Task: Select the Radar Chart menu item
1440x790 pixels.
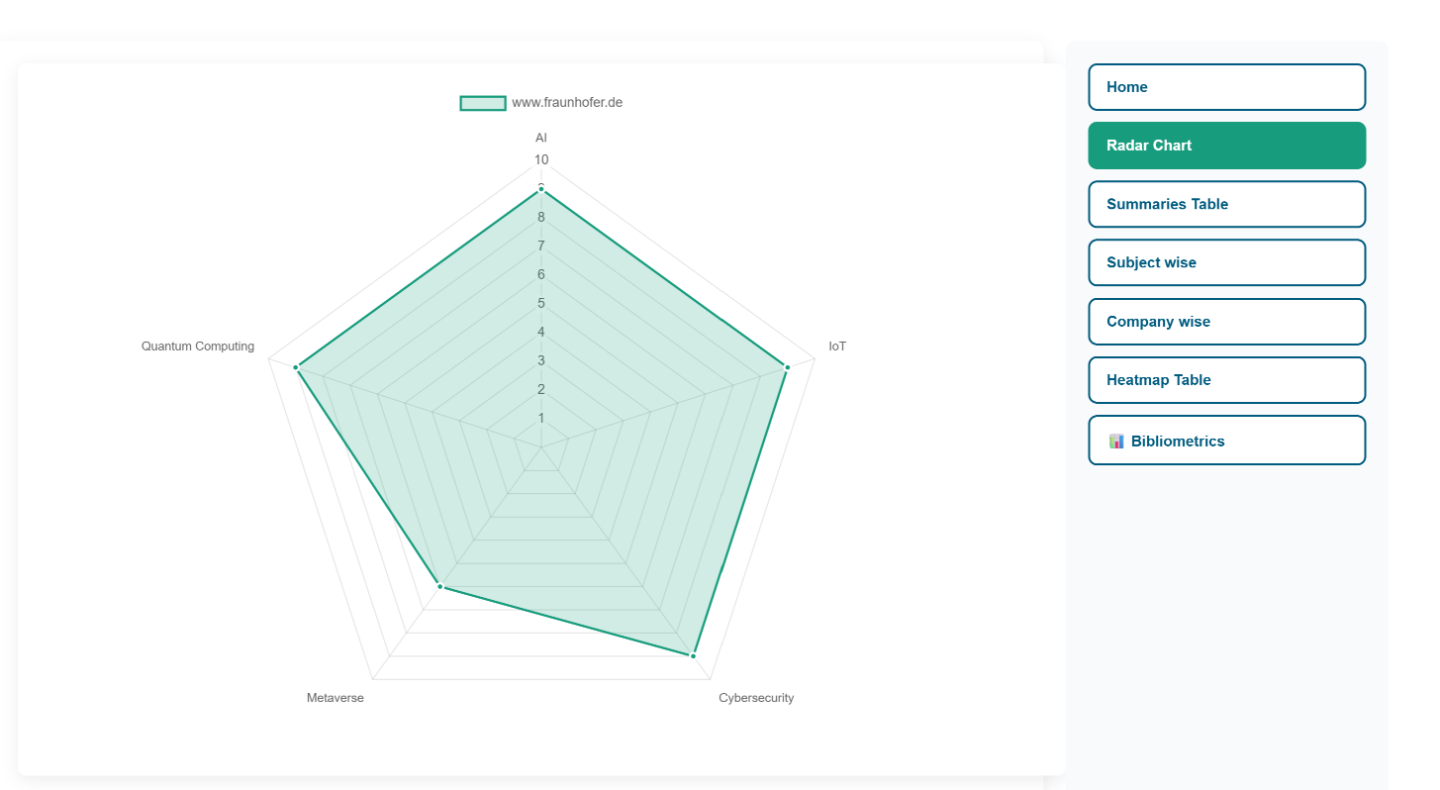Action: (x=1226, y=146)
